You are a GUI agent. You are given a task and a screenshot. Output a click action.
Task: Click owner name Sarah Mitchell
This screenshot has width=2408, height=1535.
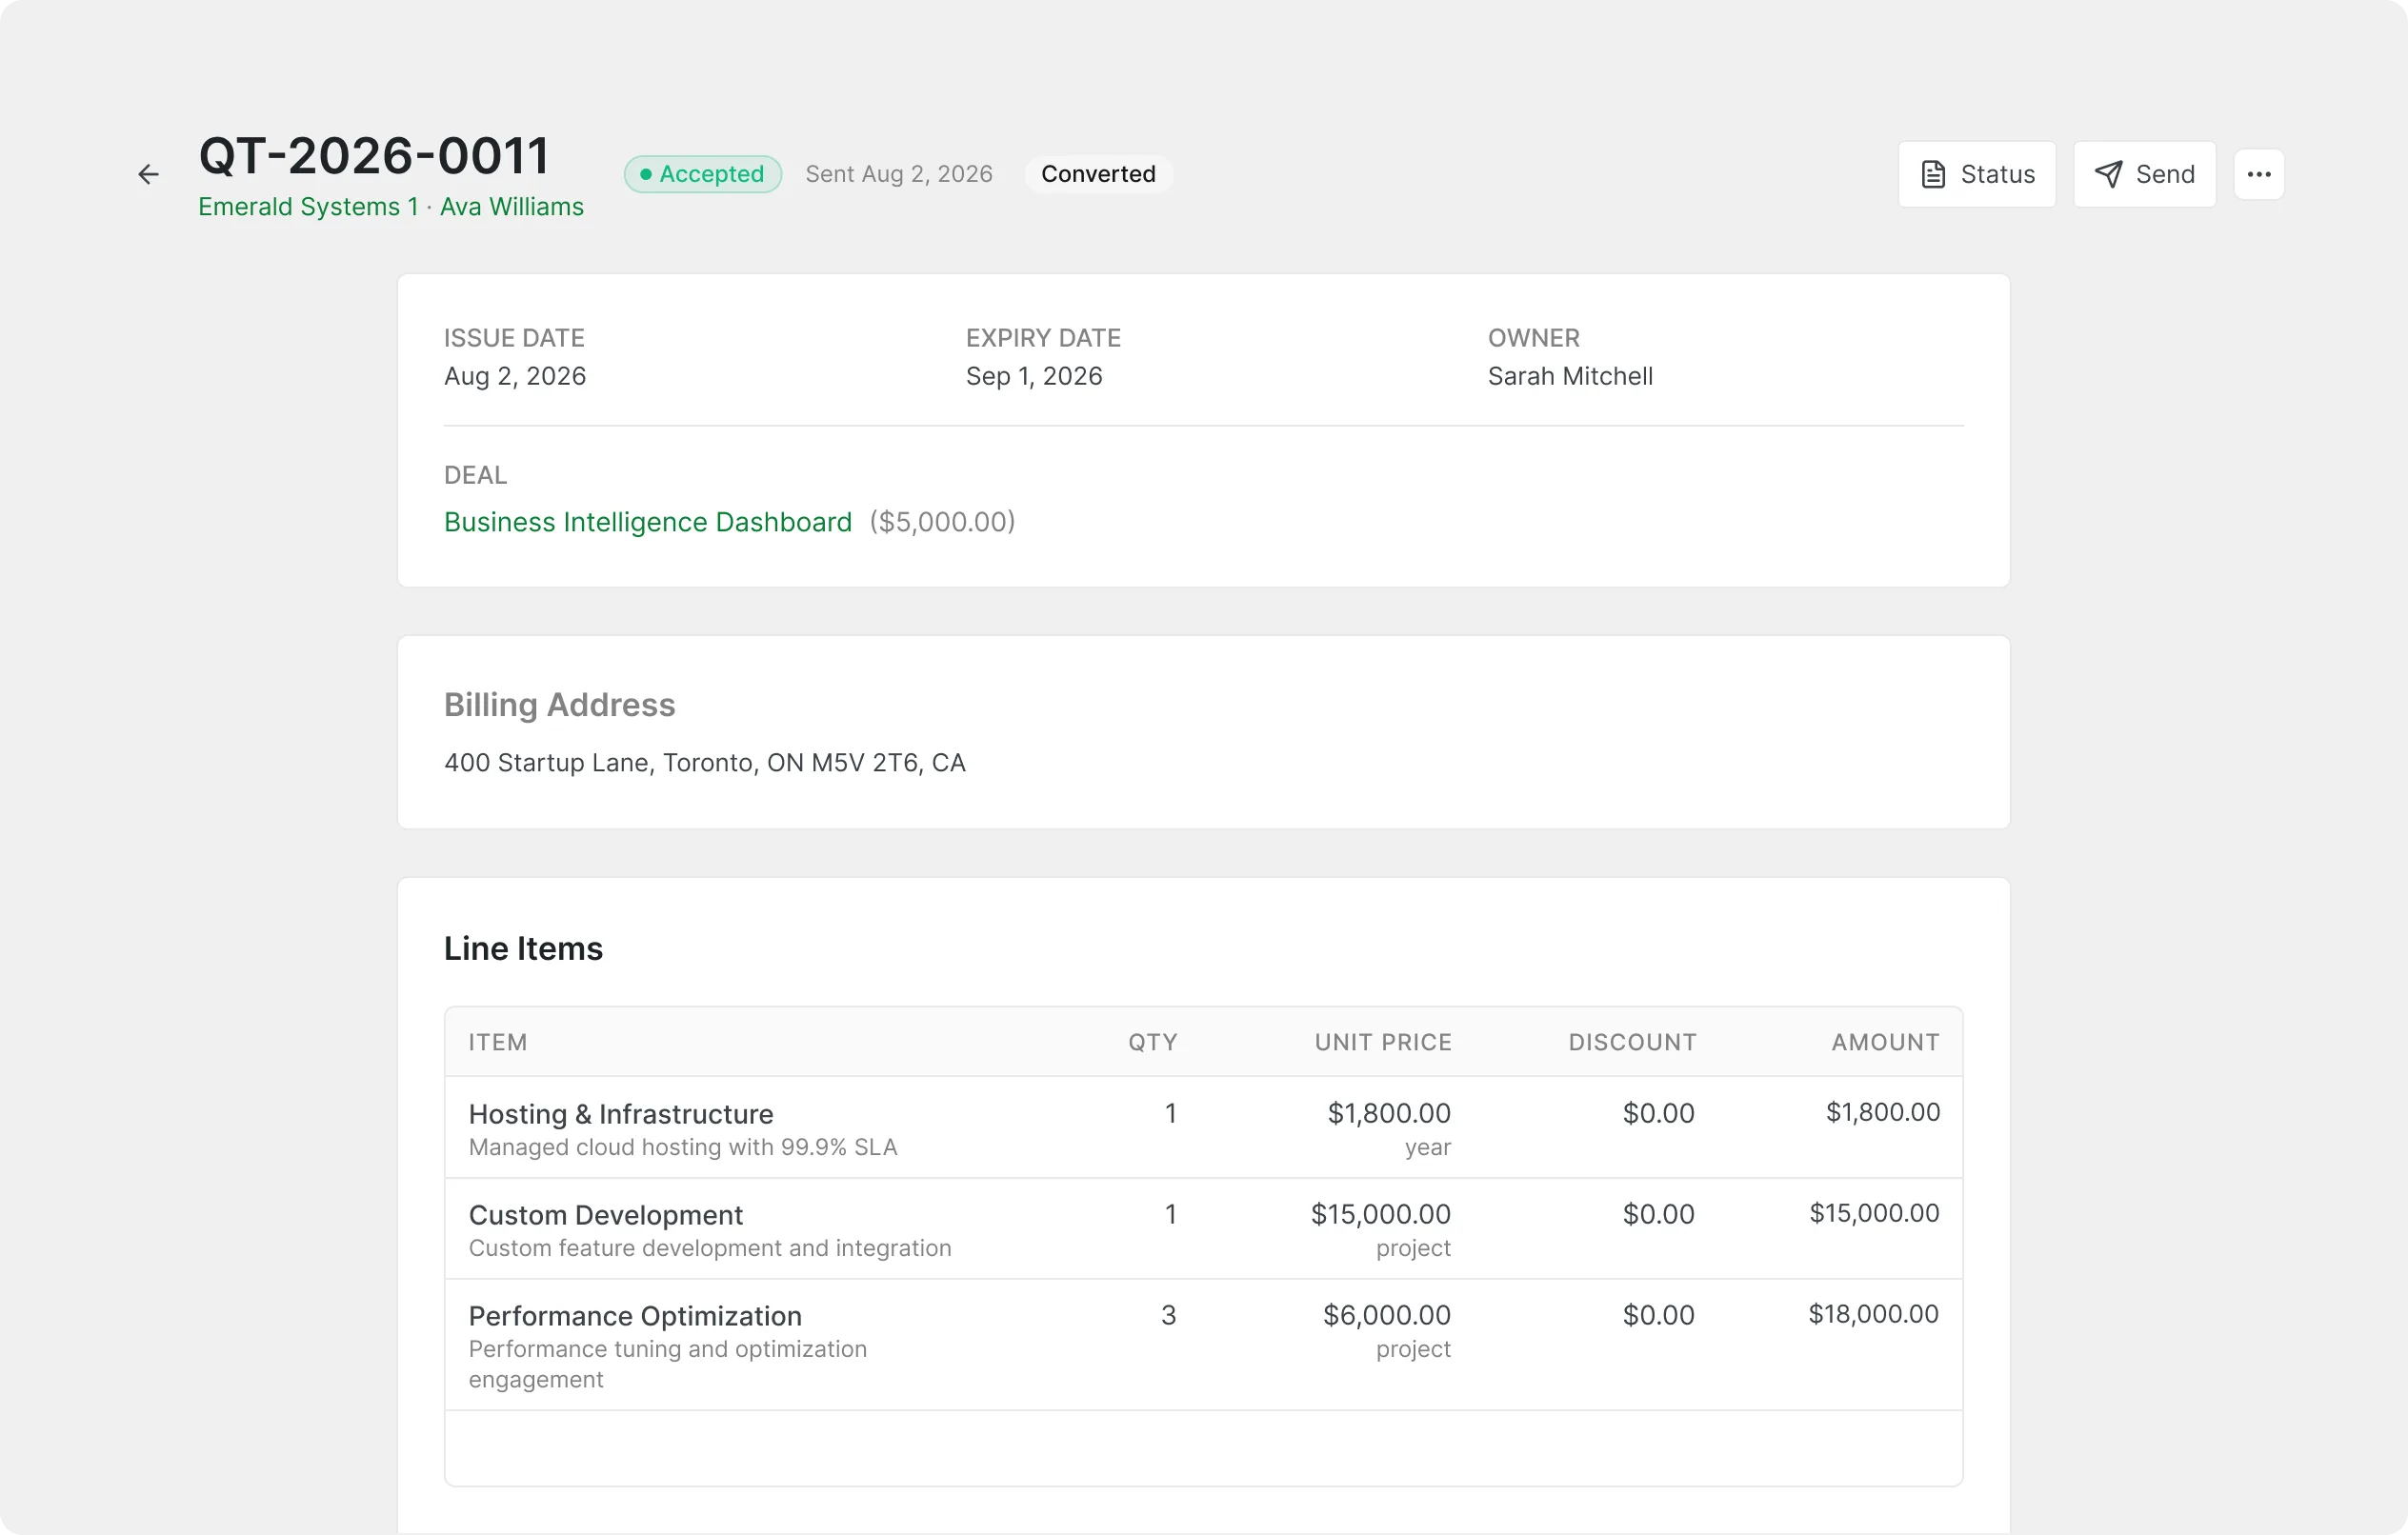(x=1570, y=376)
